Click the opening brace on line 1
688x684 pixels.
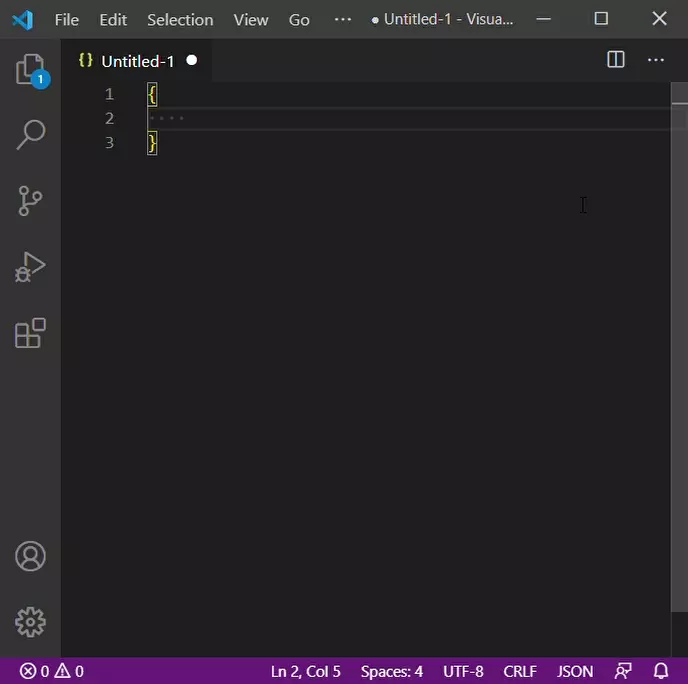pyautogui.click(x=152, y=95)
